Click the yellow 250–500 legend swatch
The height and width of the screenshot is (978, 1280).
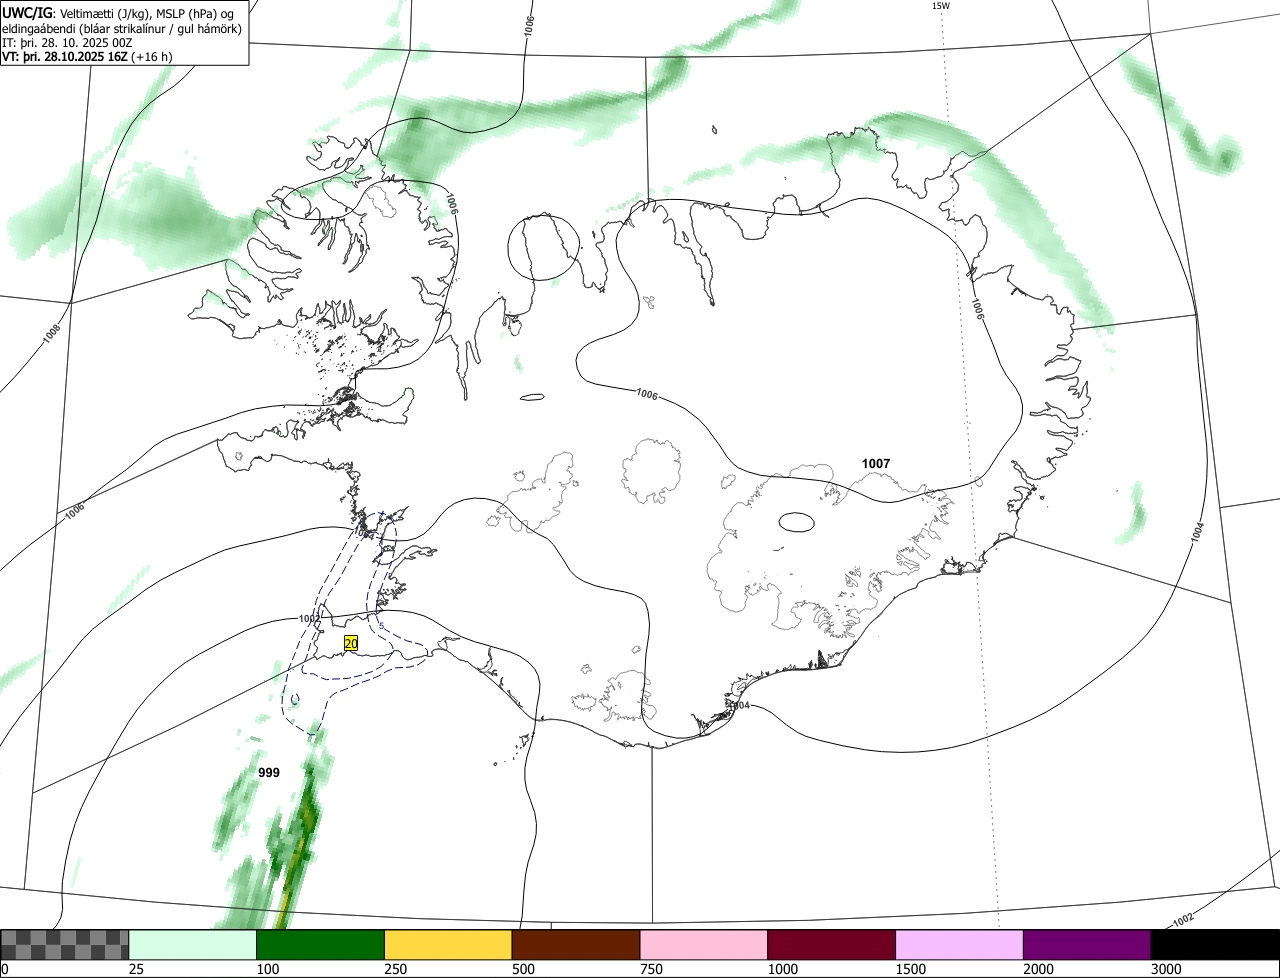[x=448, y=945]
